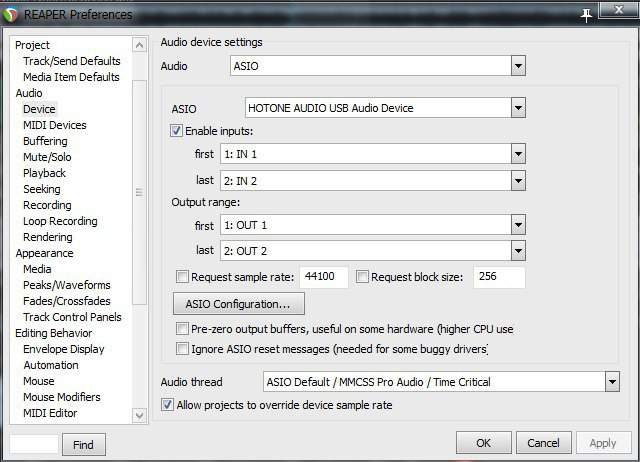
Task: Toggle Allow projects to override device sample rate
Action: coord(167,404)
